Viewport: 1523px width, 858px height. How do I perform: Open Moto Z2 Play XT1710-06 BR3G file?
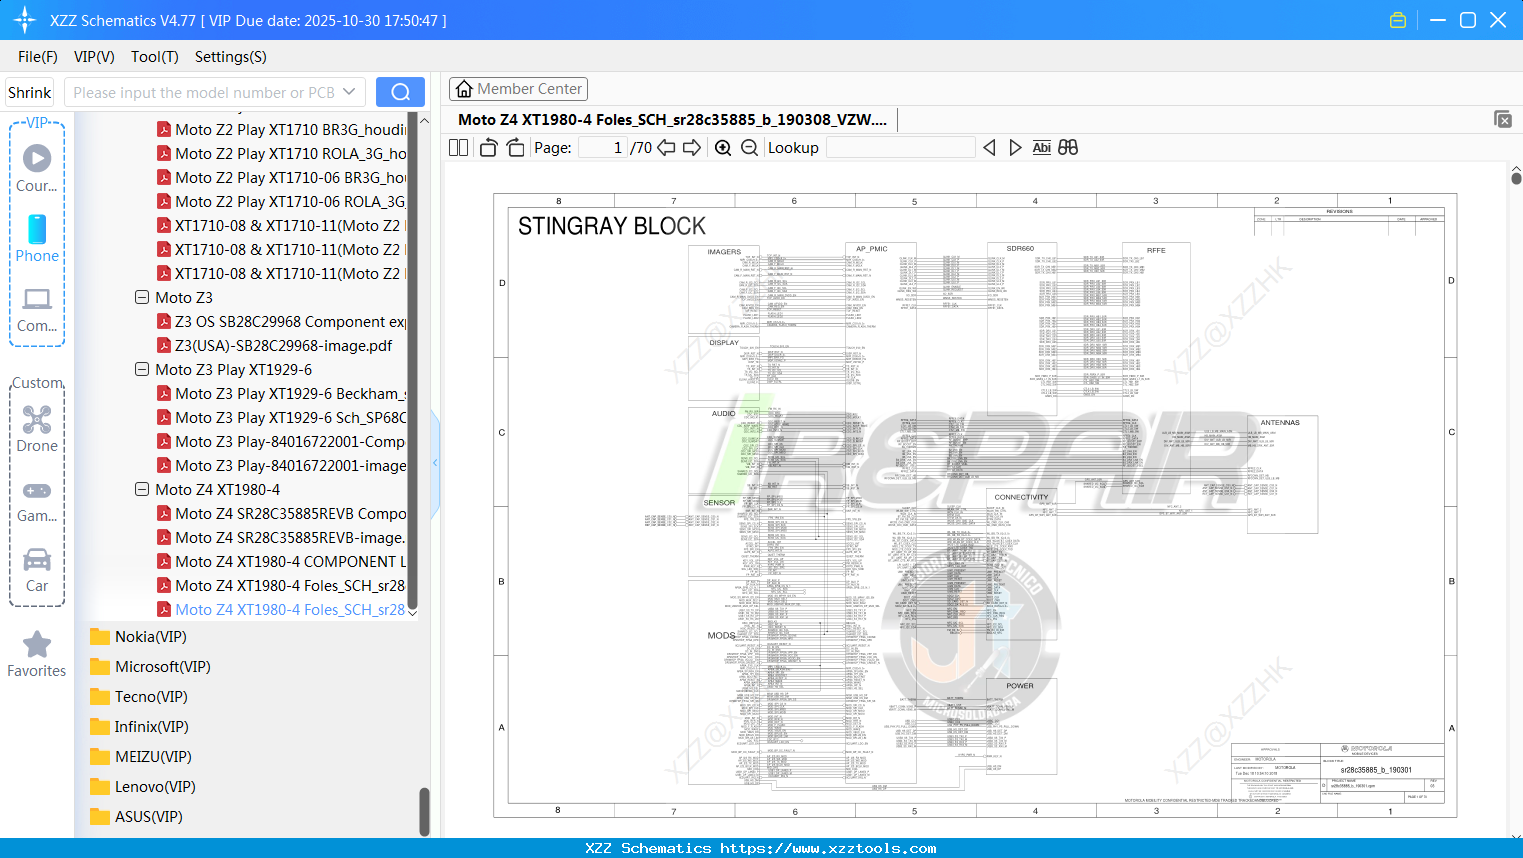281,178
